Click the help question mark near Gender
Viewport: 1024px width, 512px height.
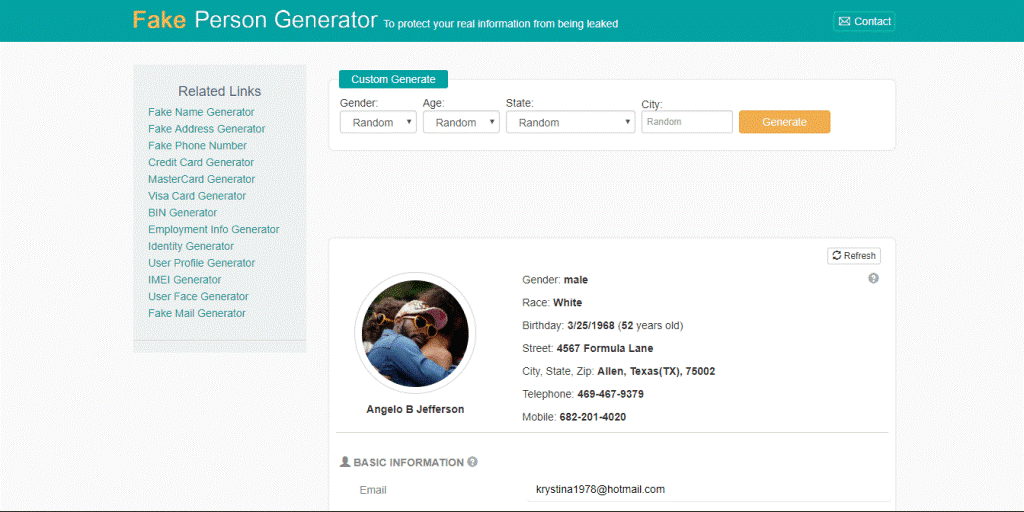click(x=873, y=278)
